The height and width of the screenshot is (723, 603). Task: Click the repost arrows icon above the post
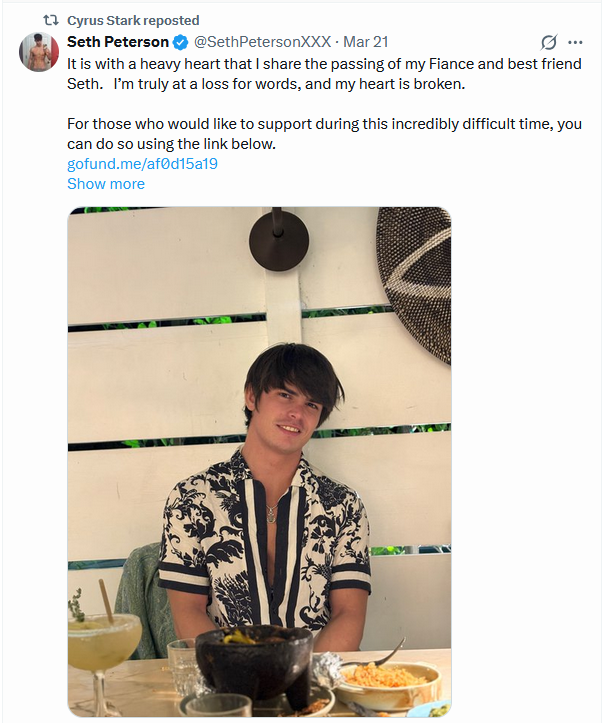click(x=53, y=20)
